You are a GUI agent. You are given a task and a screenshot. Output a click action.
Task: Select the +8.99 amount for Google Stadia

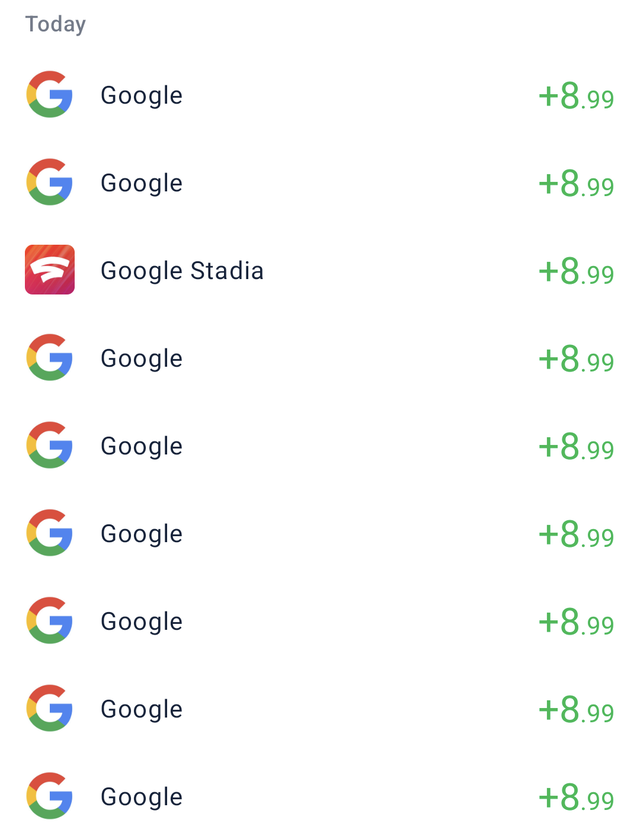(576, 271)
